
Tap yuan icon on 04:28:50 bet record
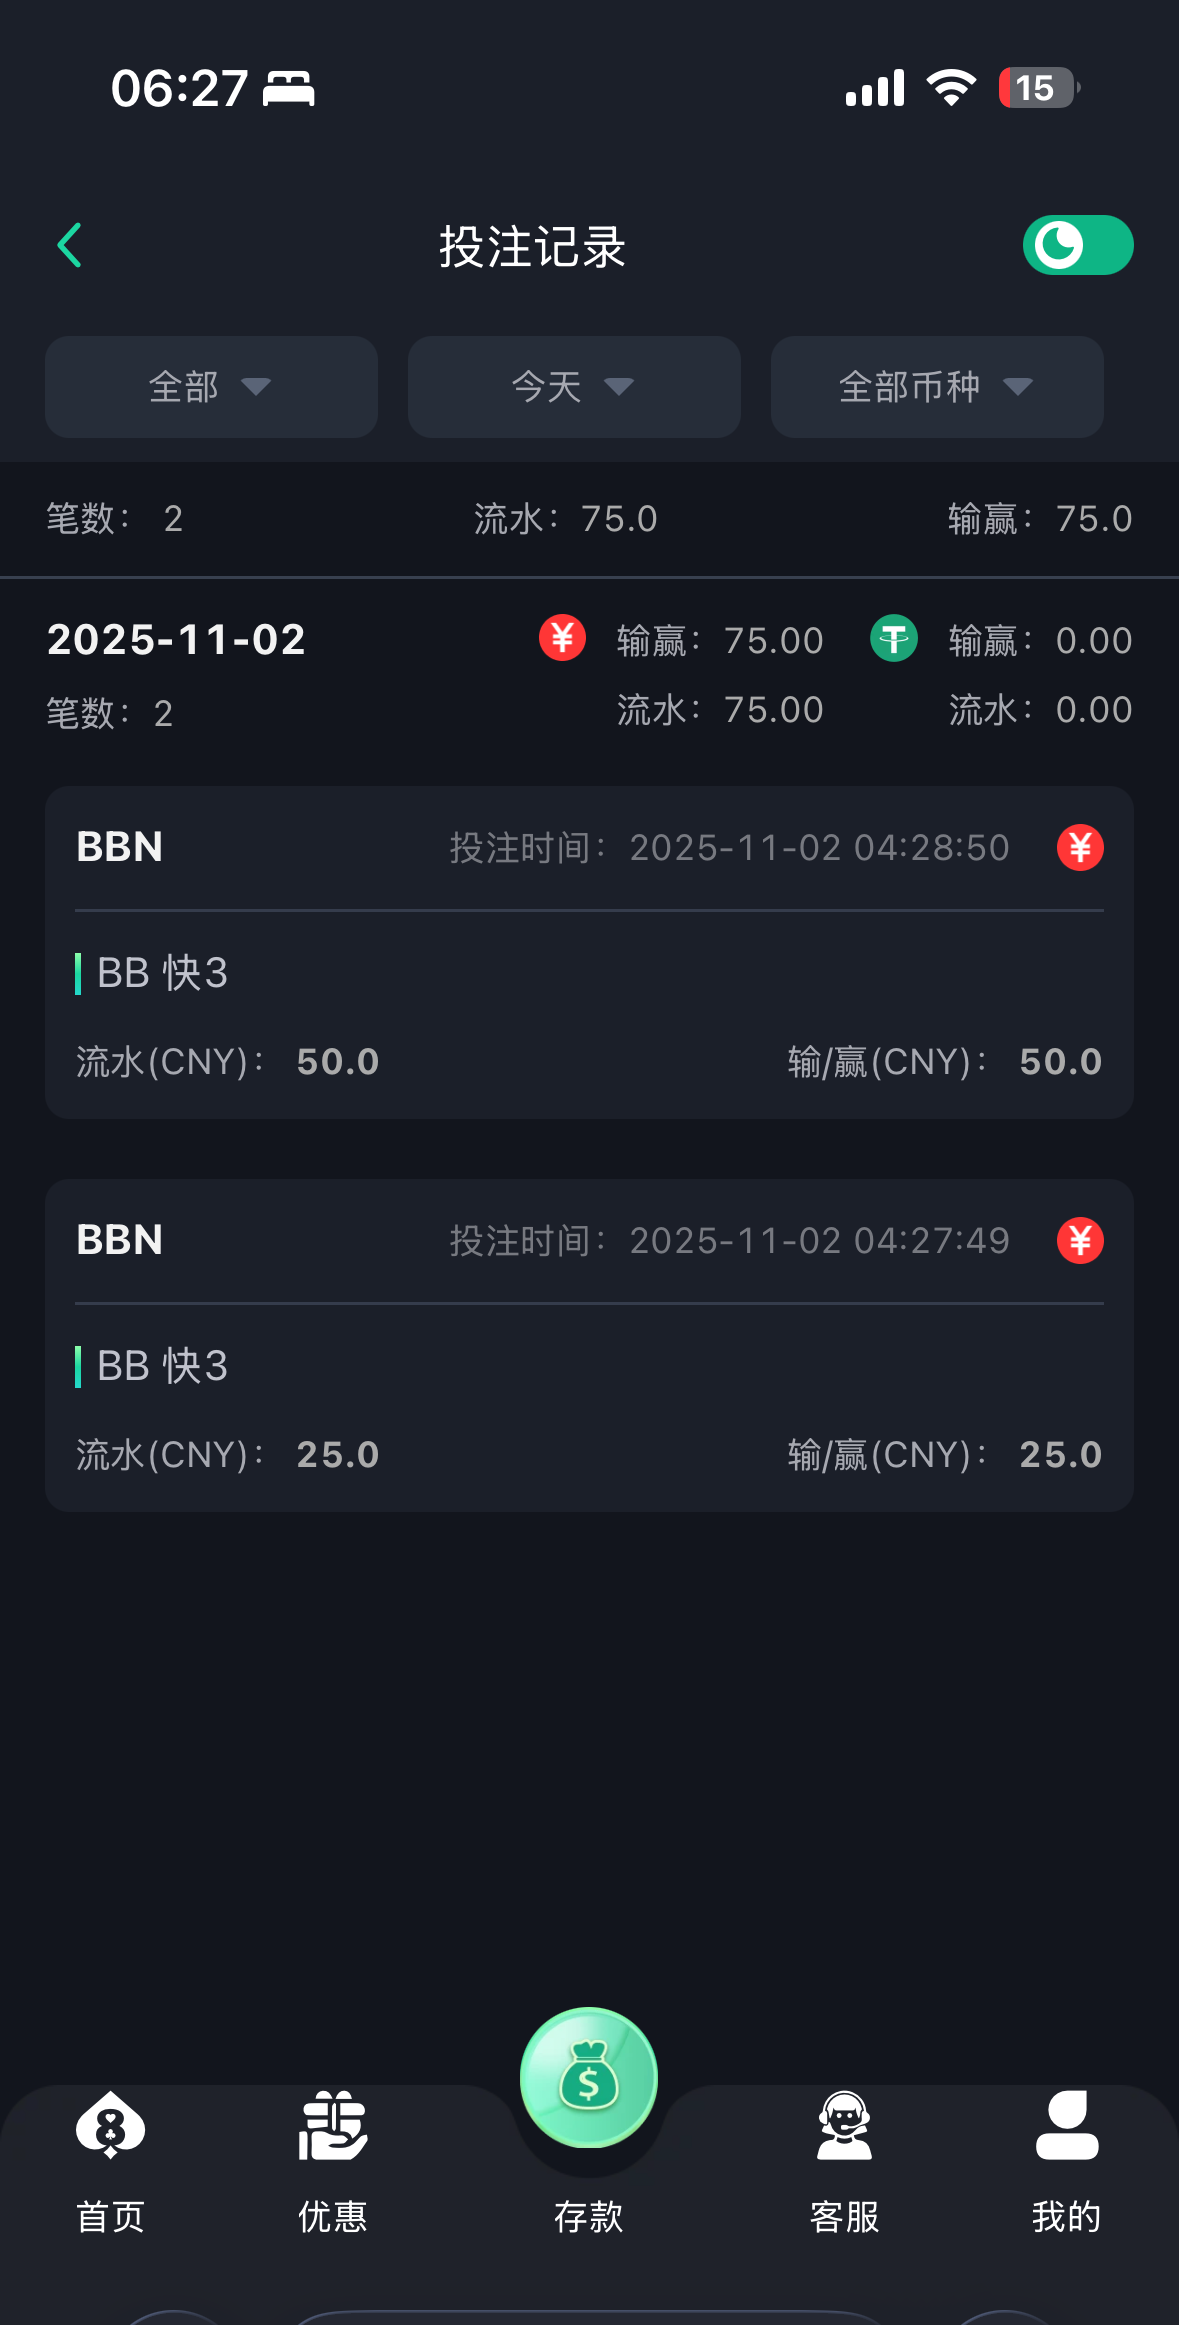coord(1080,848)
